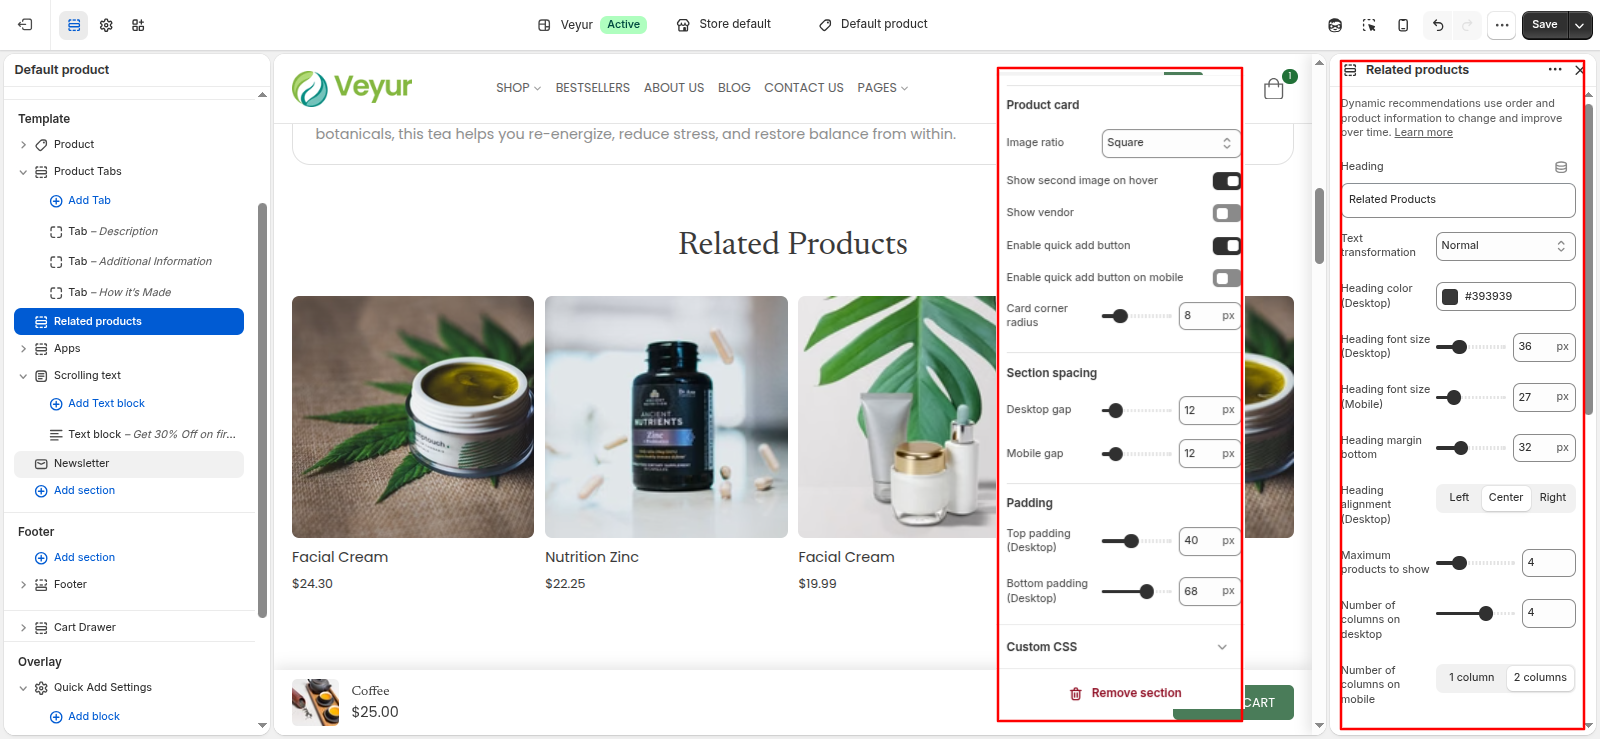Turn on quick add button on mobile

pos(1226,278)
